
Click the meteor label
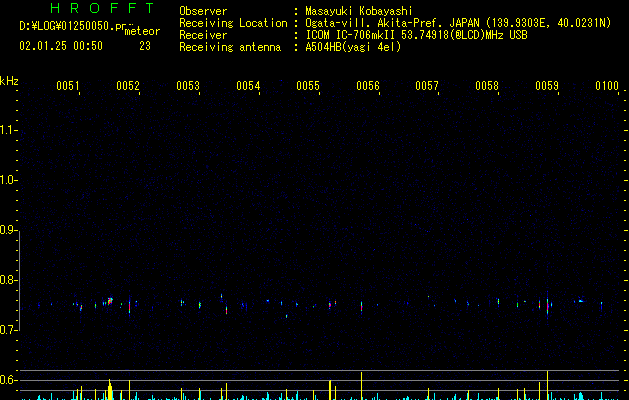point(142,31)
